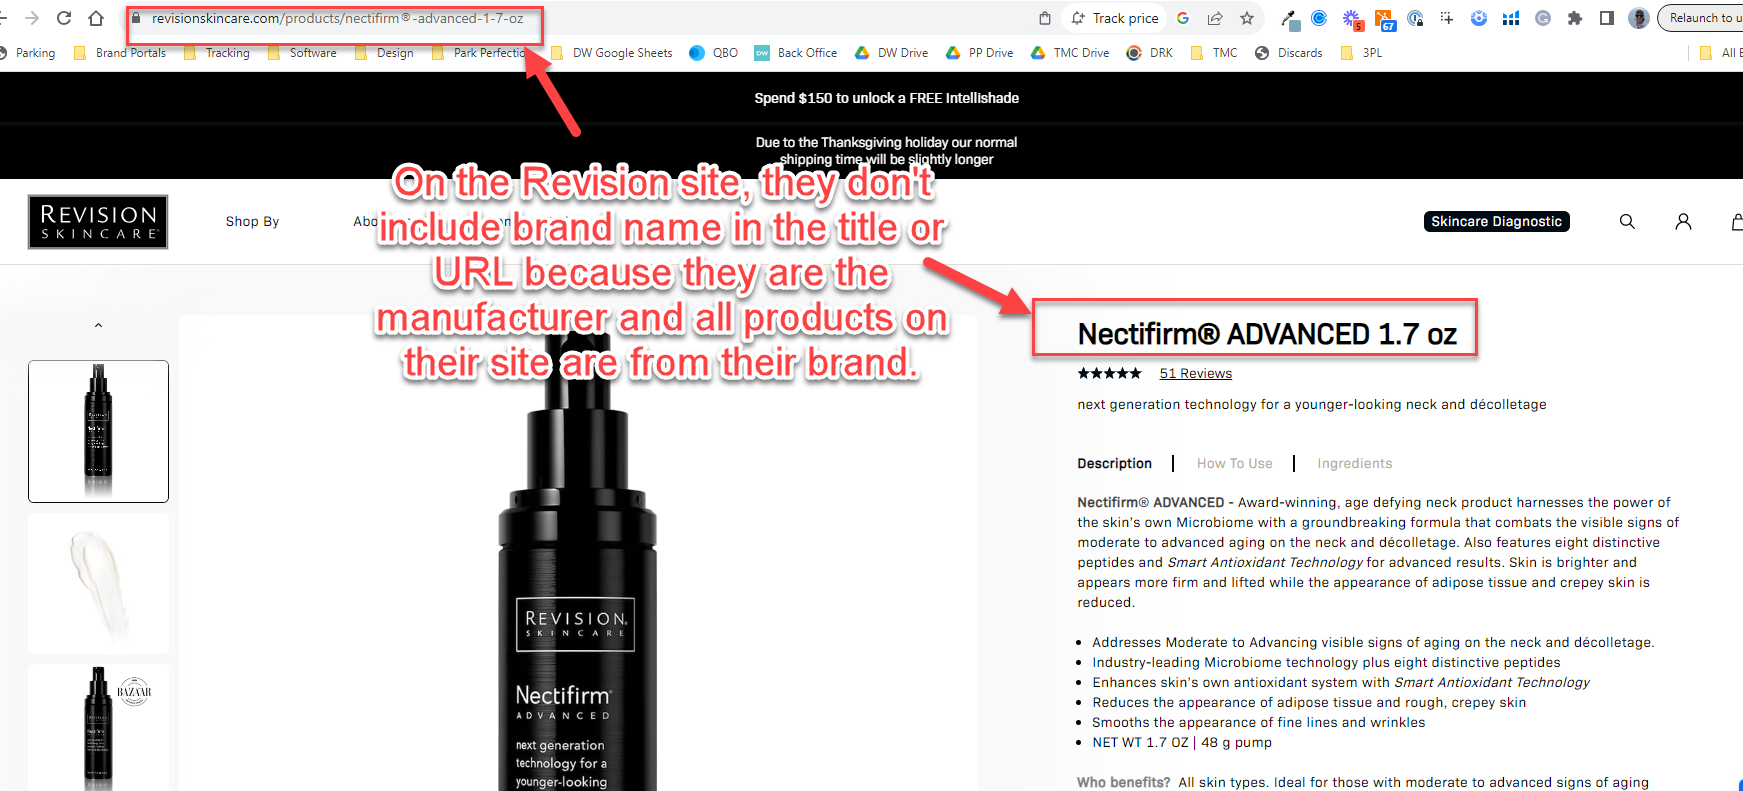Click the five-star rating
The height and width of the screenshot is (791, 1743).
click(x=1109, y=374)
